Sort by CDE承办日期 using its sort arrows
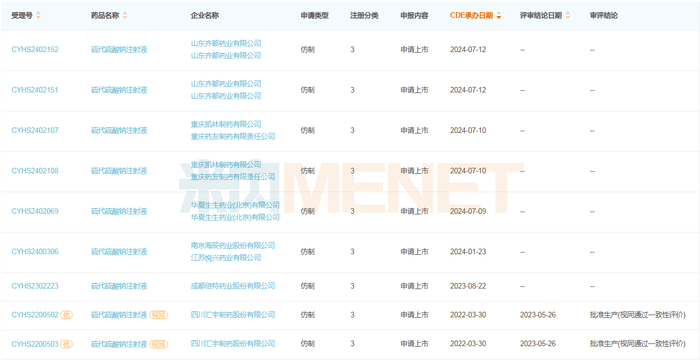 coord(499,16)
